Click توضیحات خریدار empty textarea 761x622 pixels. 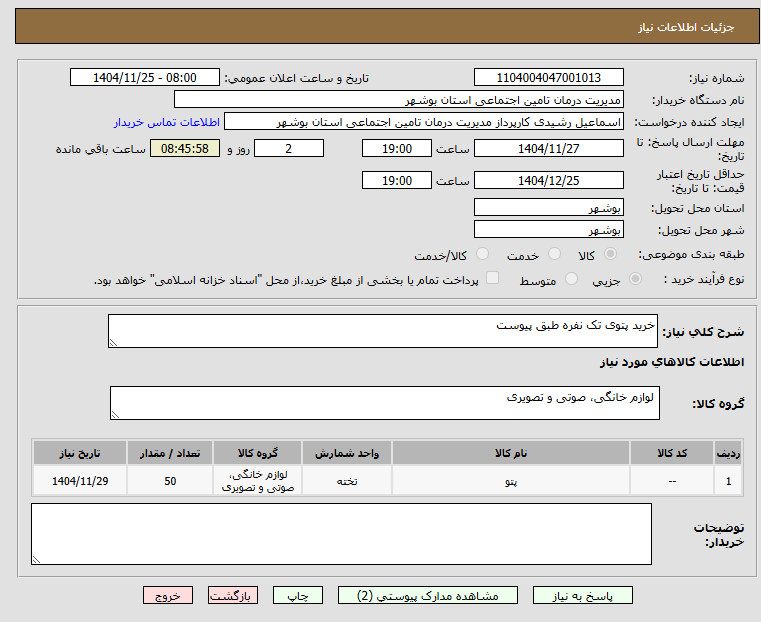click(x=341, y=534)
